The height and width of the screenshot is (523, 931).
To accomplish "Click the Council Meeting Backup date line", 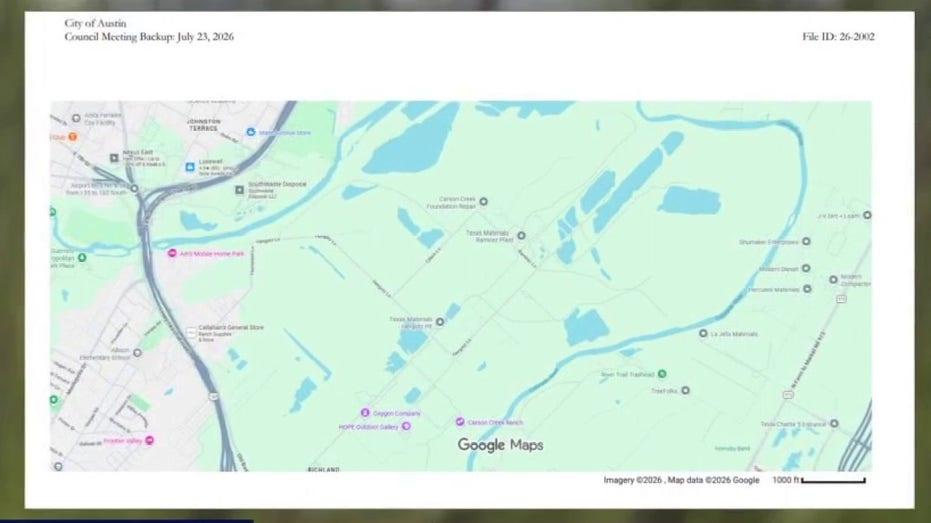I will (149, 37).
